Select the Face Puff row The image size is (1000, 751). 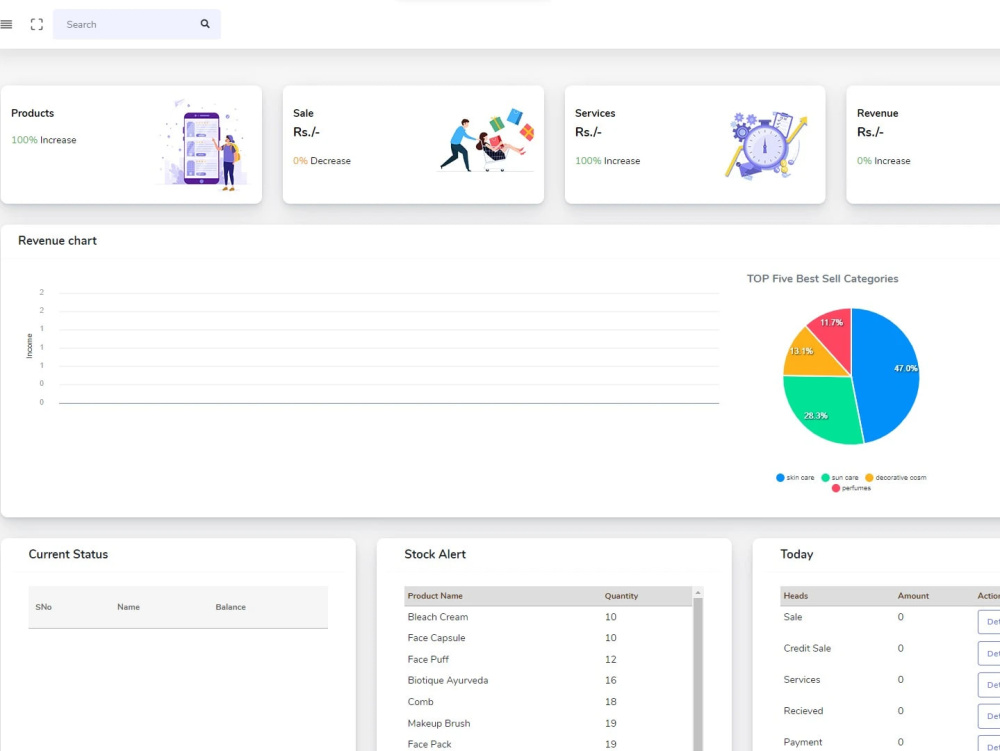coord(548,659)
